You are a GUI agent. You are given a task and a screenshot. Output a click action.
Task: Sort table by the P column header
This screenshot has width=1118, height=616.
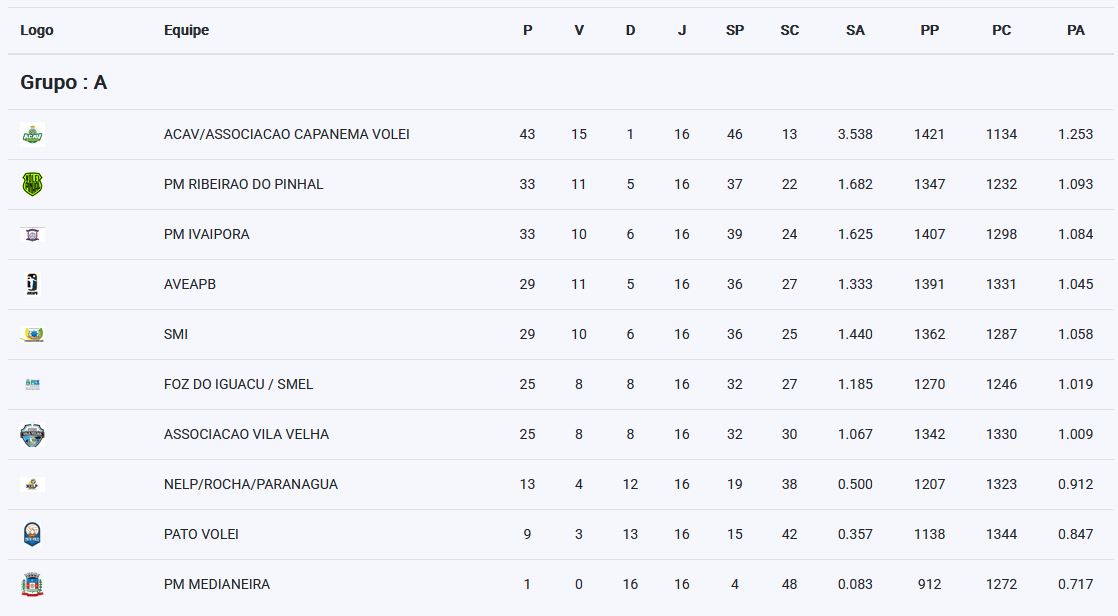pos(528,30)
